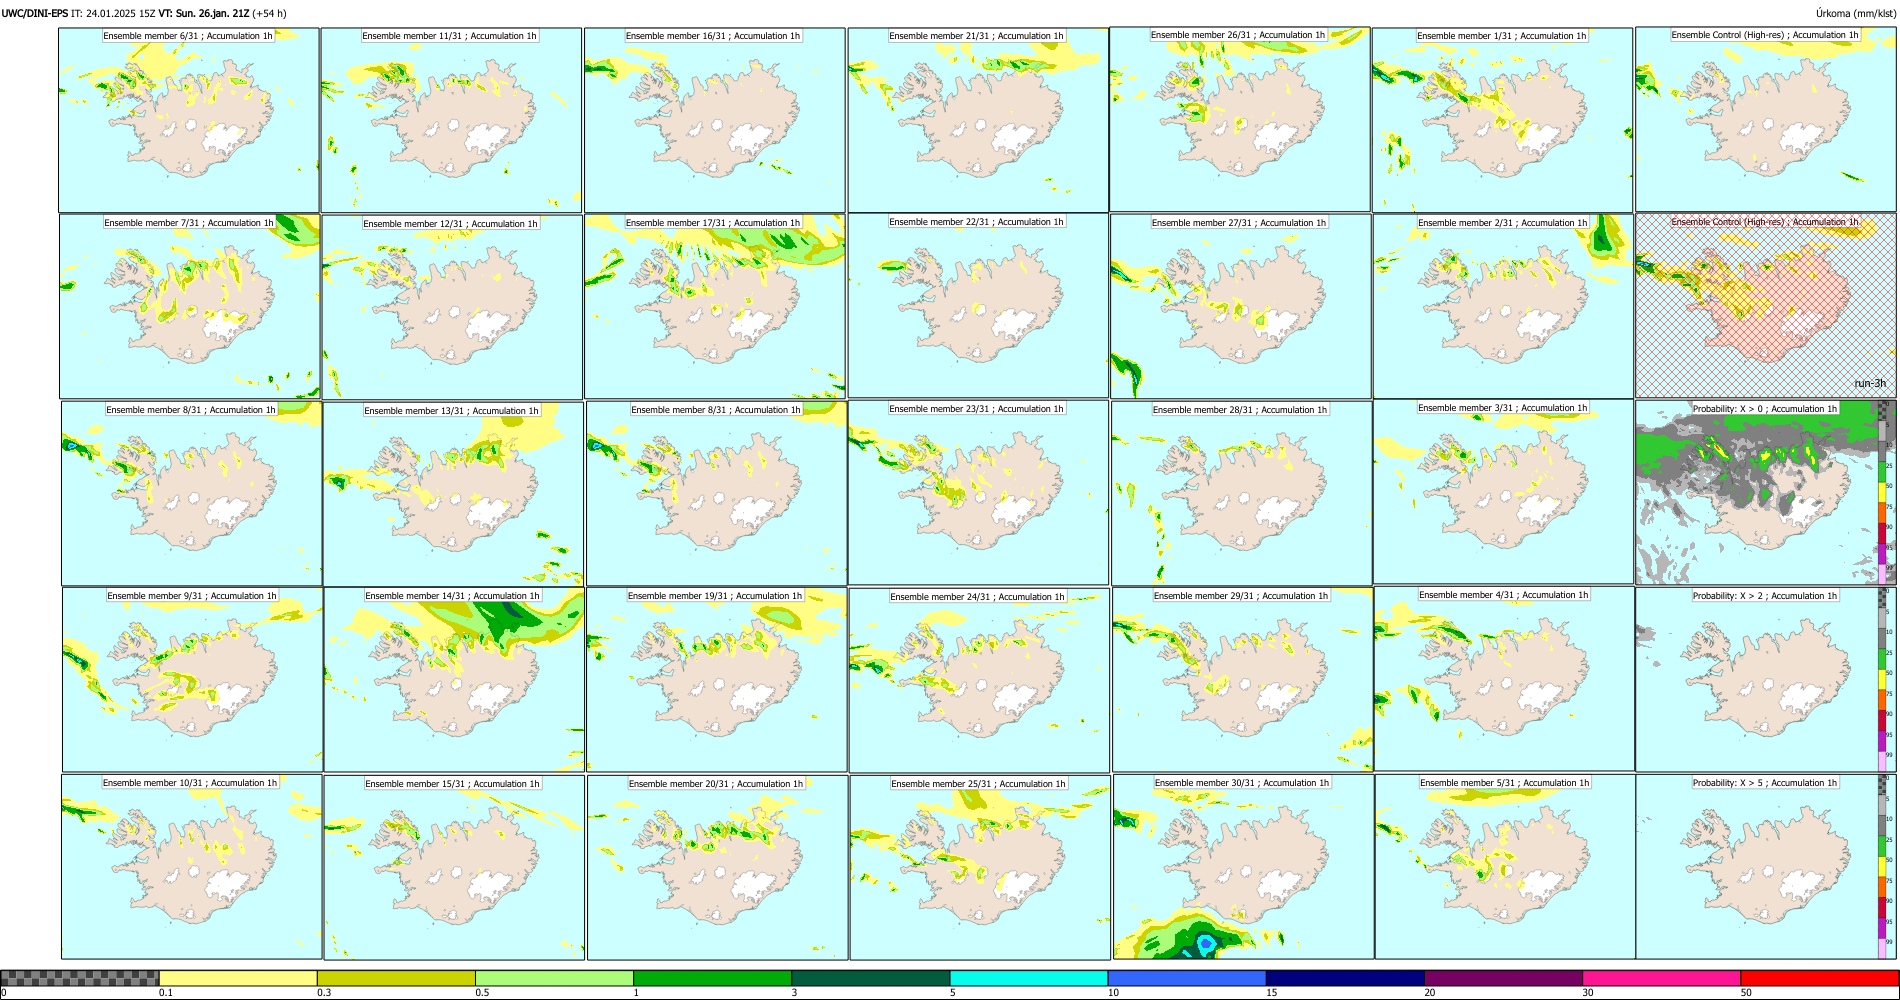Select the Ensemble member 14/31 map panel
The height and width of the screenshot is (1000, 1900).
click(x=454, y=680)
